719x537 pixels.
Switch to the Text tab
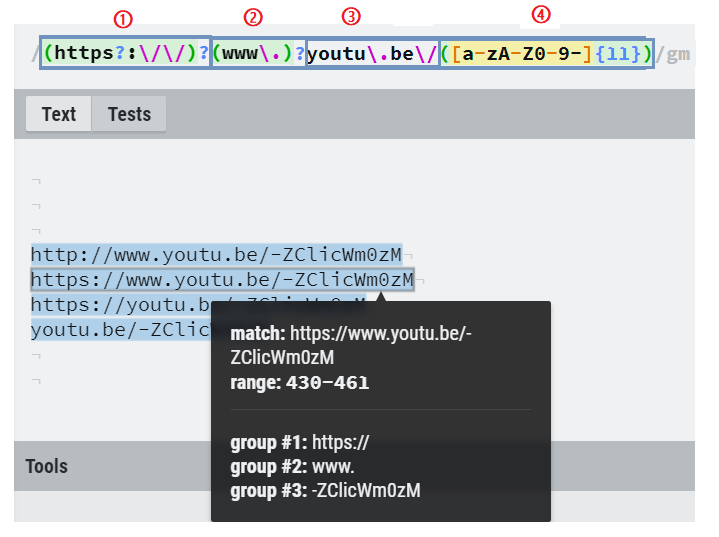pyautogui.click(x=59, y=114)
